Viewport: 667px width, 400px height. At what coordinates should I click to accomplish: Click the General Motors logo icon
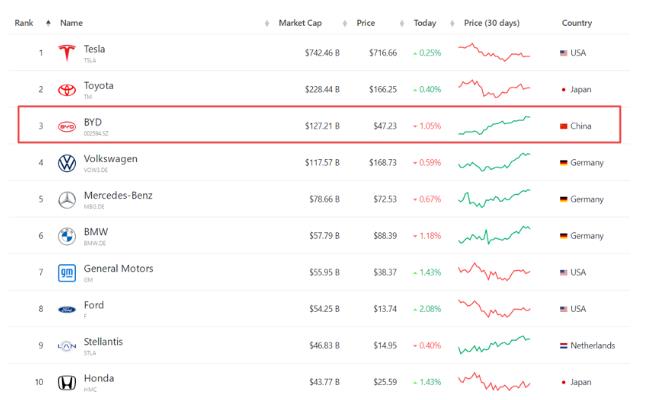[x=68, y=273]
